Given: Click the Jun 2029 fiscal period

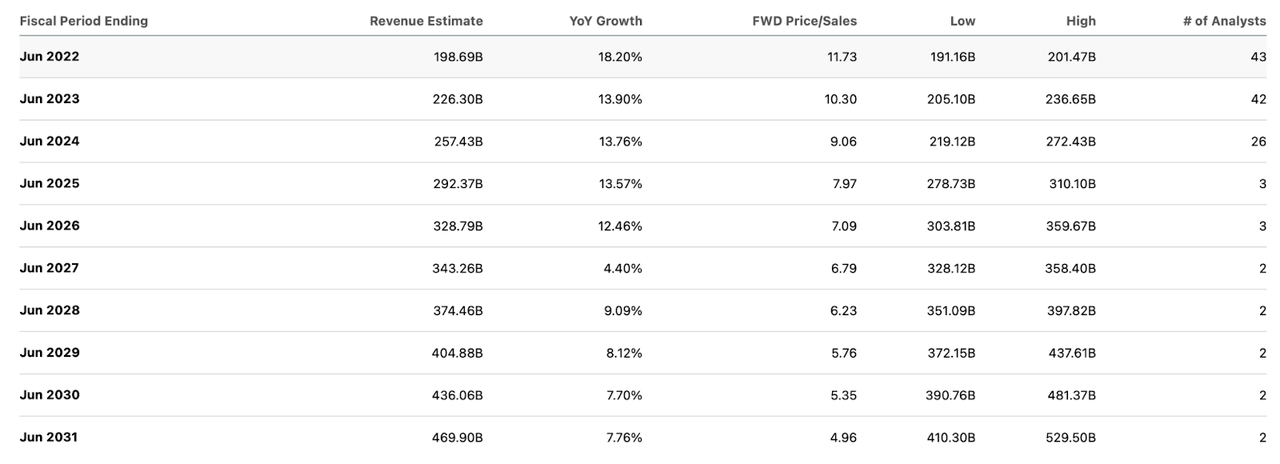Looking at the screenshot, I should 49,353.
